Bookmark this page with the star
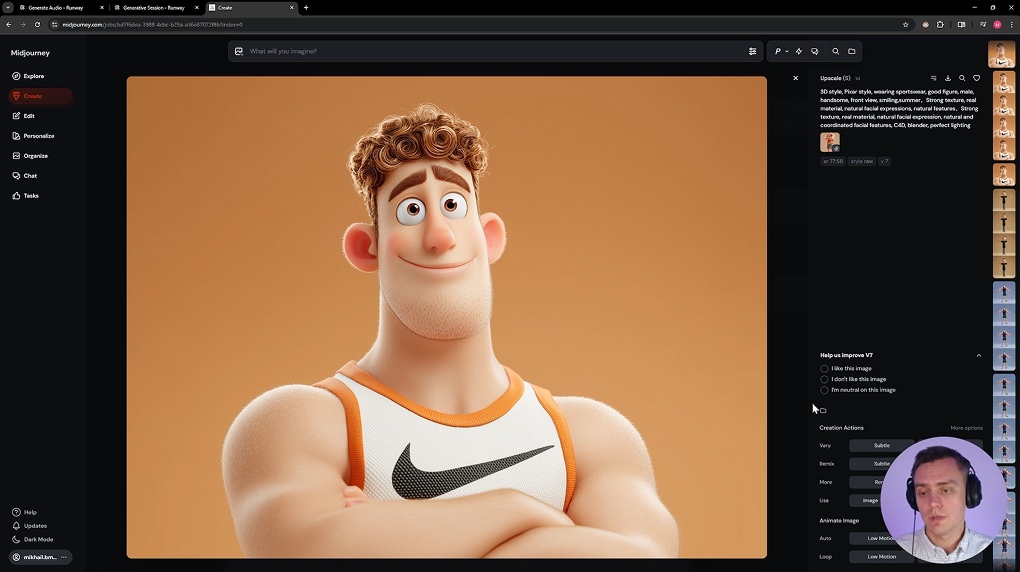1020x572 pixels. [906, 25]
